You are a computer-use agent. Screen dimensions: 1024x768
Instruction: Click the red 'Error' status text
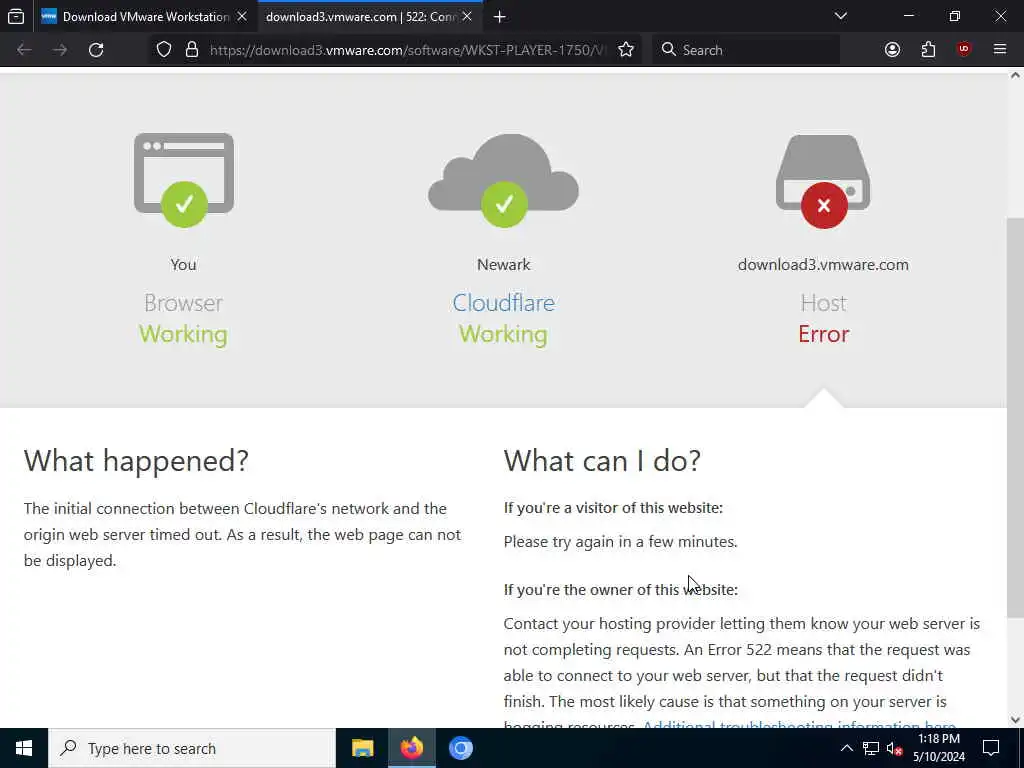click(824, 334)
